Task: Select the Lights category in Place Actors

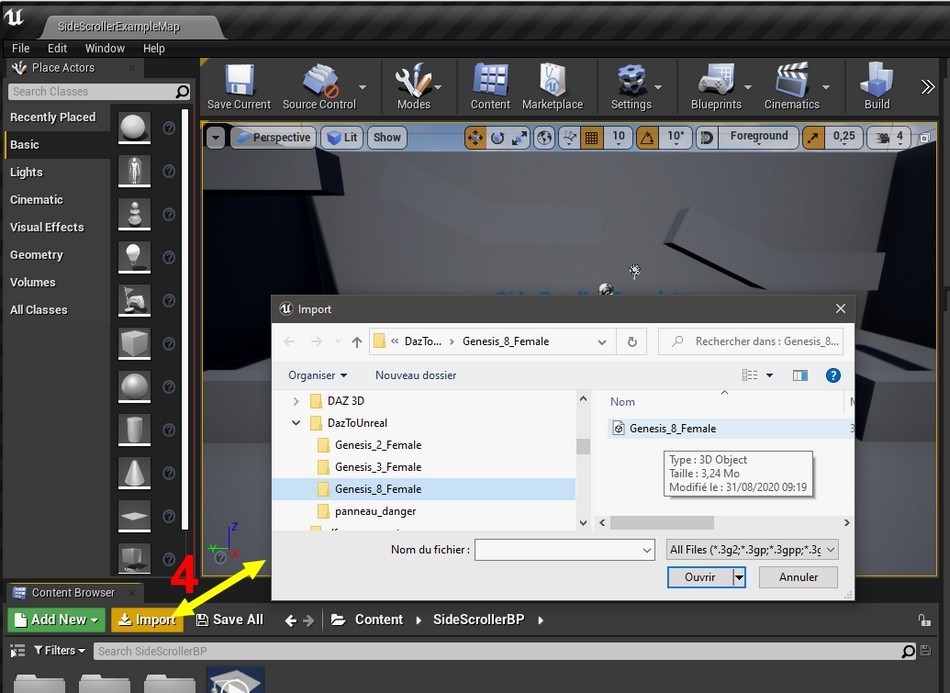Action: click(x=57, y=172)
